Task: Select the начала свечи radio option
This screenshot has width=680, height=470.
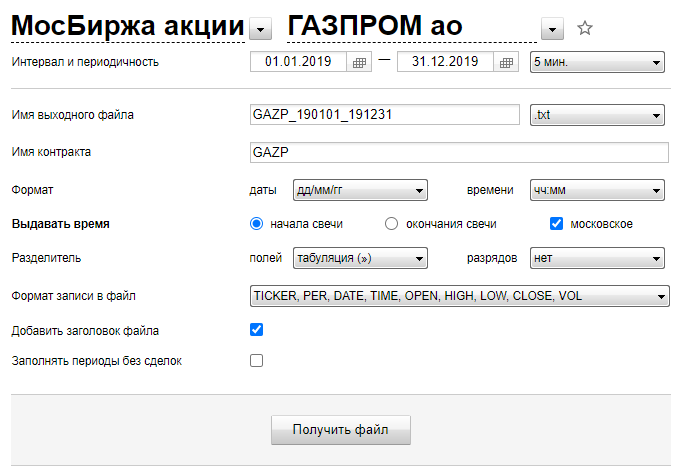Action: (257, 224)
